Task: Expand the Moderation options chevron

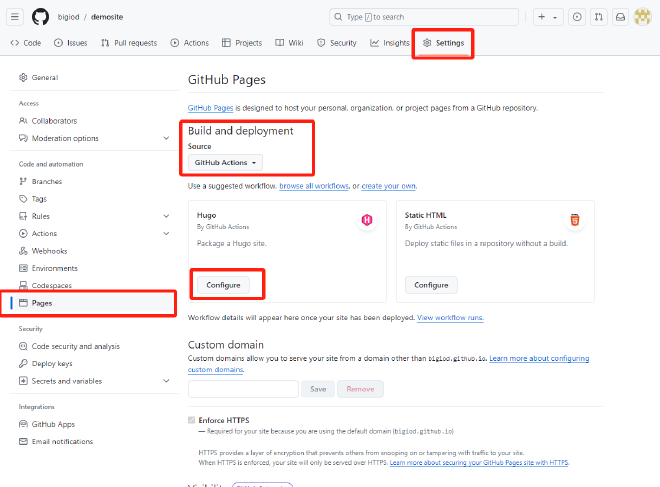Action: [166, 138]
